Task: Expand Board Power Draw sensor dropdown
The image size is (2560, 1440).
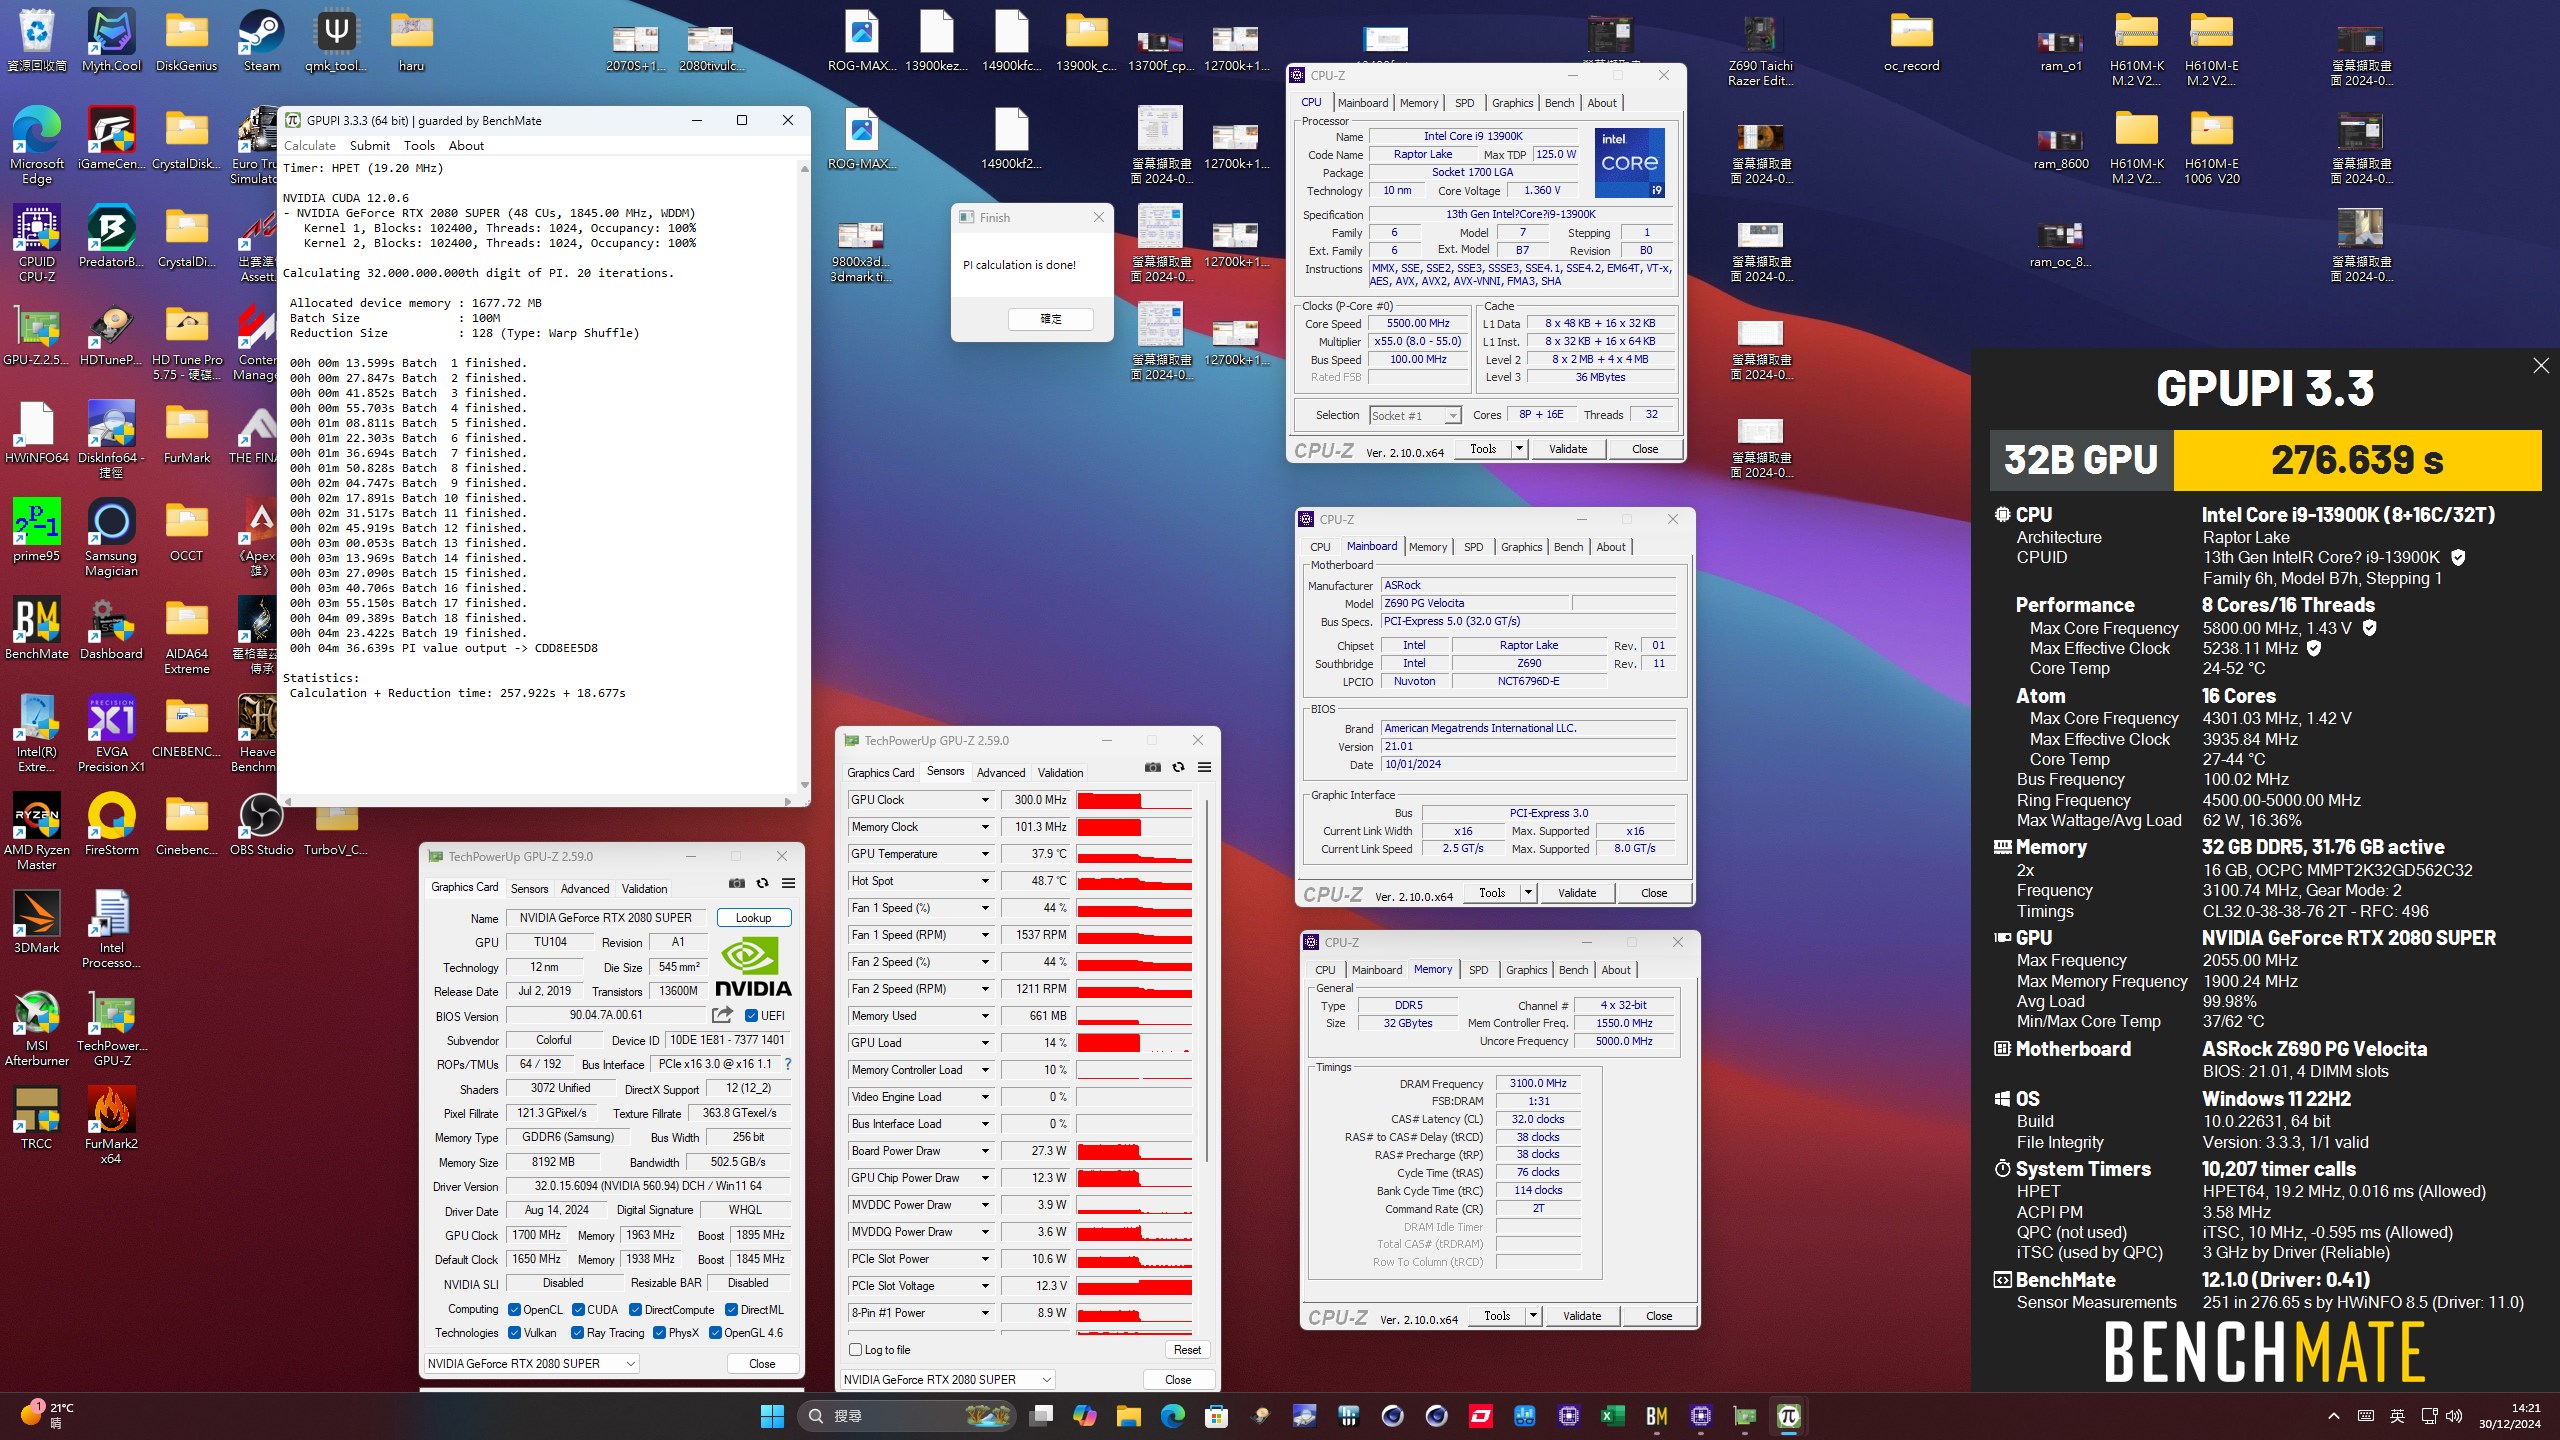Action: 985,1151
